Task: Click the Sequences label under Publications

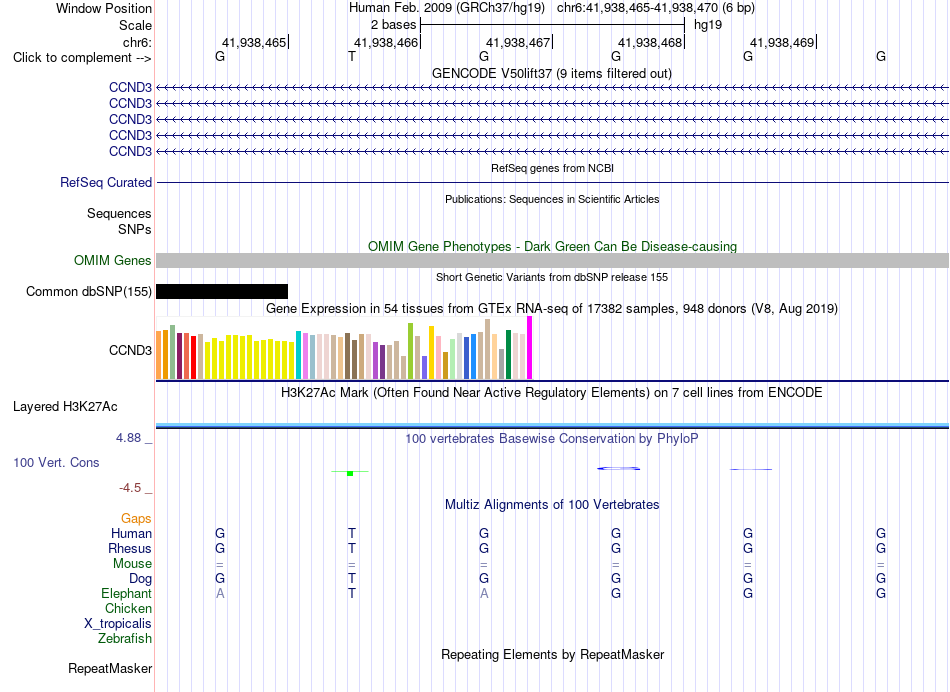Action: [x=119, y=213]
